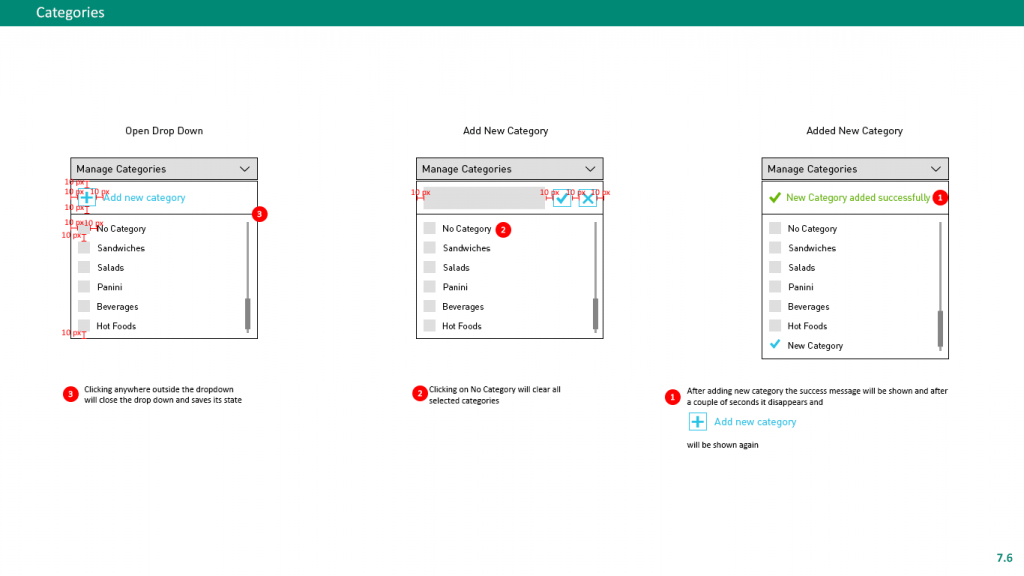Check Sandwiches in the Open Drop Down list
This screenshot has width=1024, height=576.
tap(84, 248)
